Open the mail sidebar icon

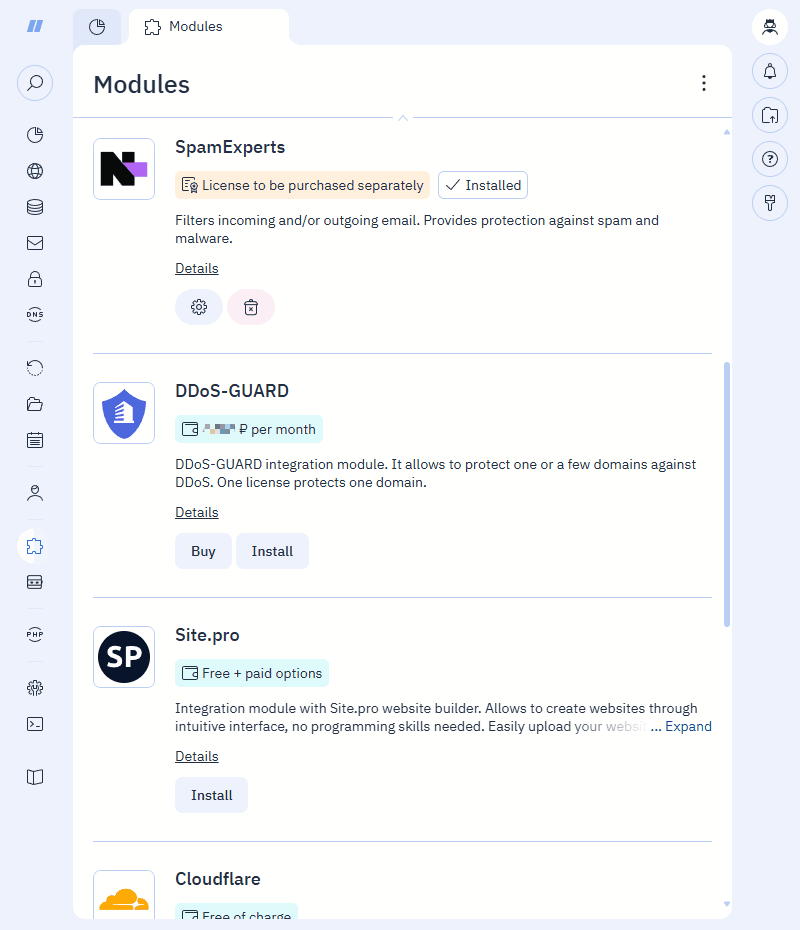click(x=35, y=243)
